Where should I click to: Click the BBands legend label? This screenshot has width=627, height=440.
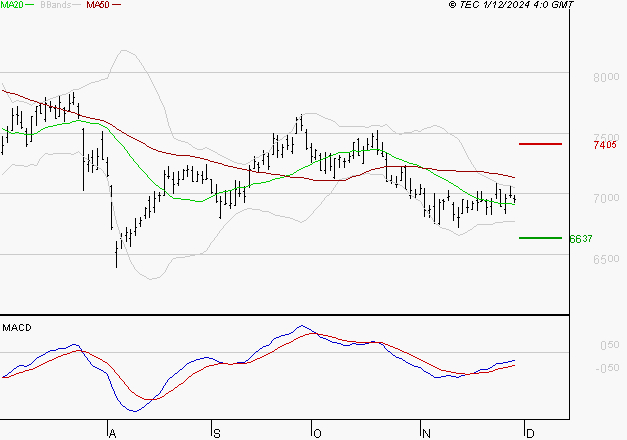[55, 5]
